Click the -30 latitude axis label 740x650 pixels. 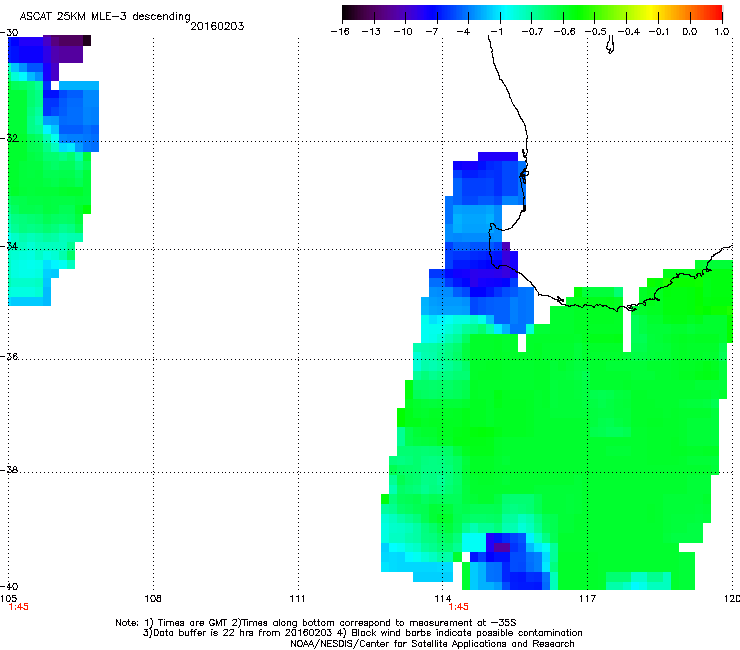click(x=9, y=33)
